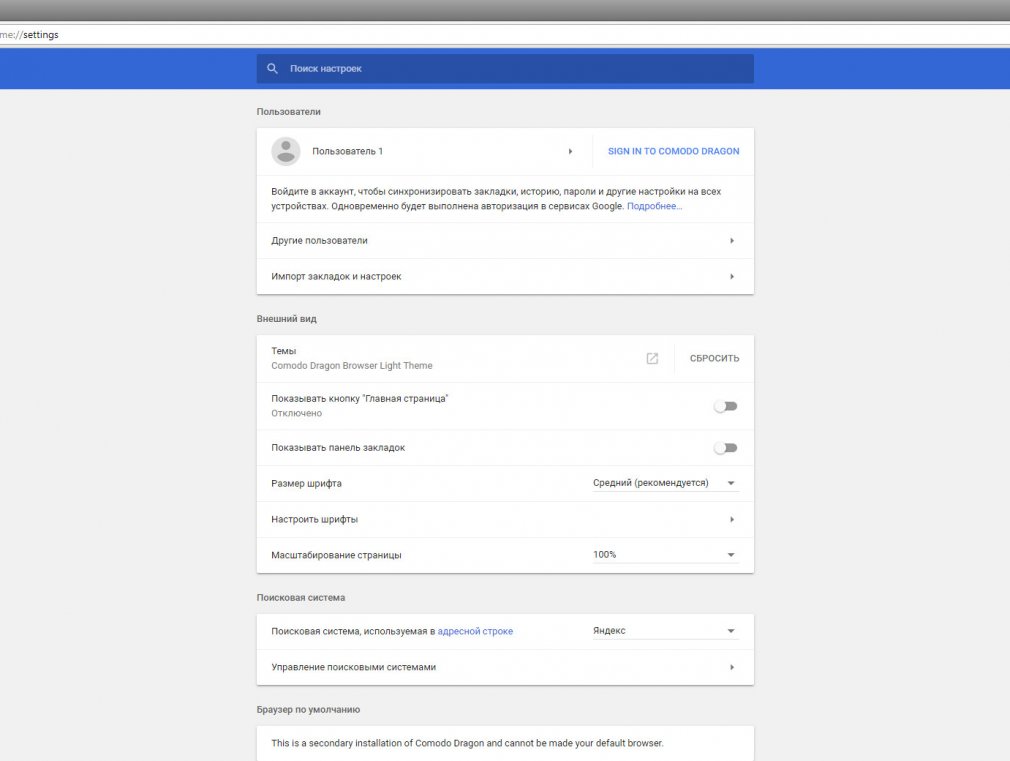The height and width of the screenshot is (761, 1010).
Task: Click the magnifier icon in settings search
Action: tap(272, 68)
